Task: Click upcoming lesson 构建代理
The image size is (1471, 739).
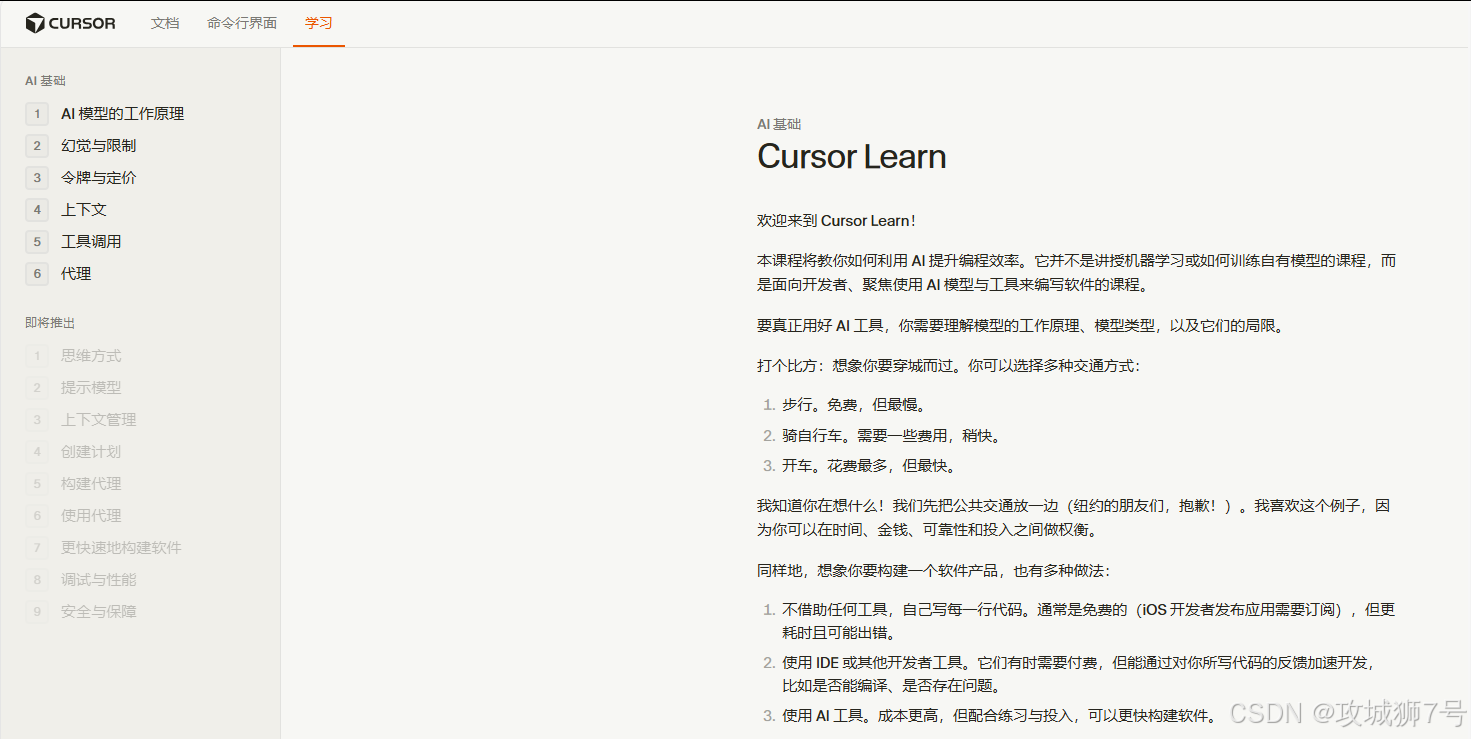Action: click(91, 484)
